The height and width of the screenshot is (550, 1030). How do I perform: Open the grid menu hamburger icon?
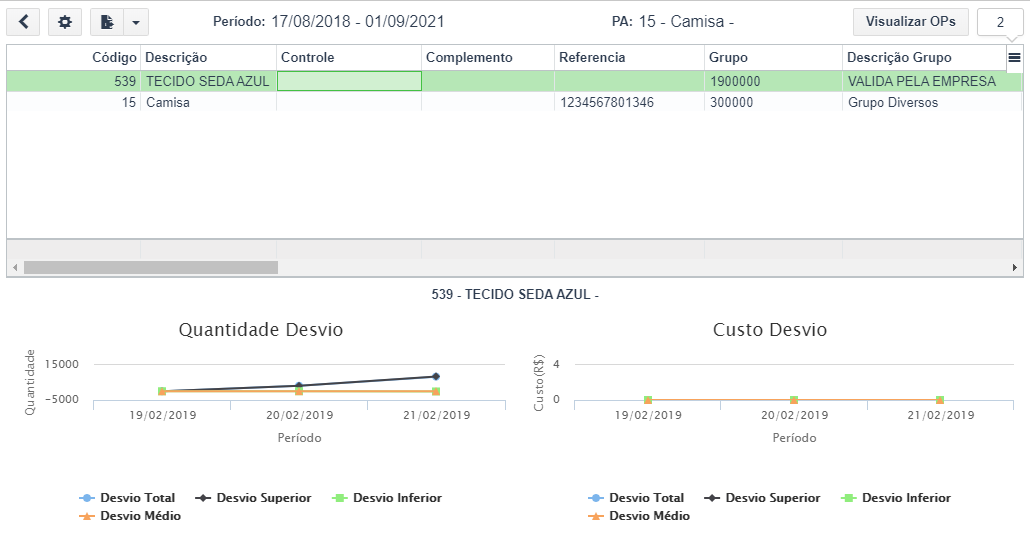point(1014,58)
